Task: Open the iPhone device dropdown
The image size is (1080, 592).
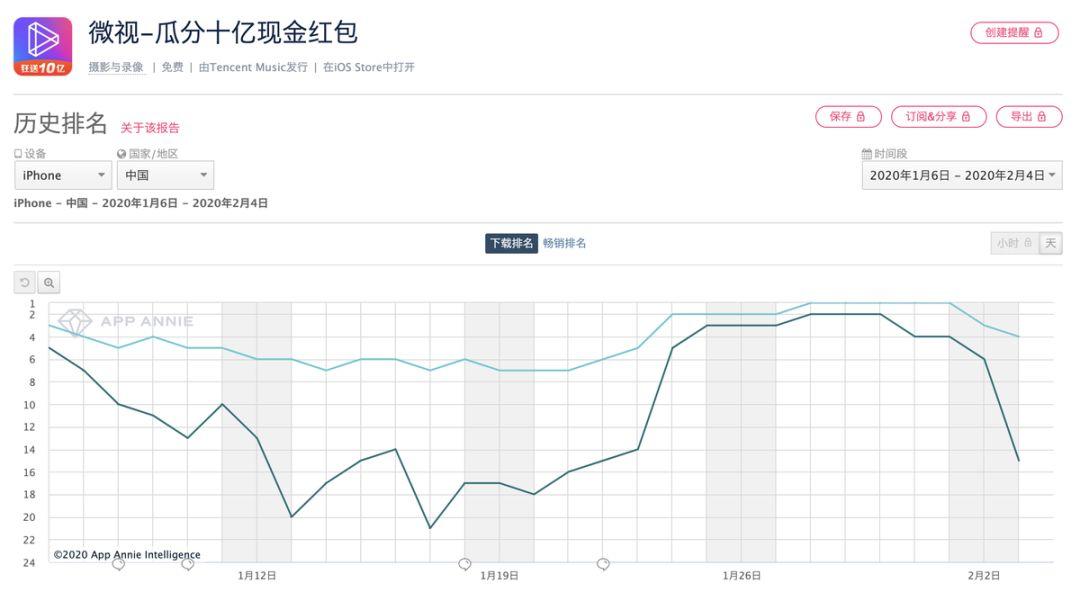Action: tap(63, 175)
